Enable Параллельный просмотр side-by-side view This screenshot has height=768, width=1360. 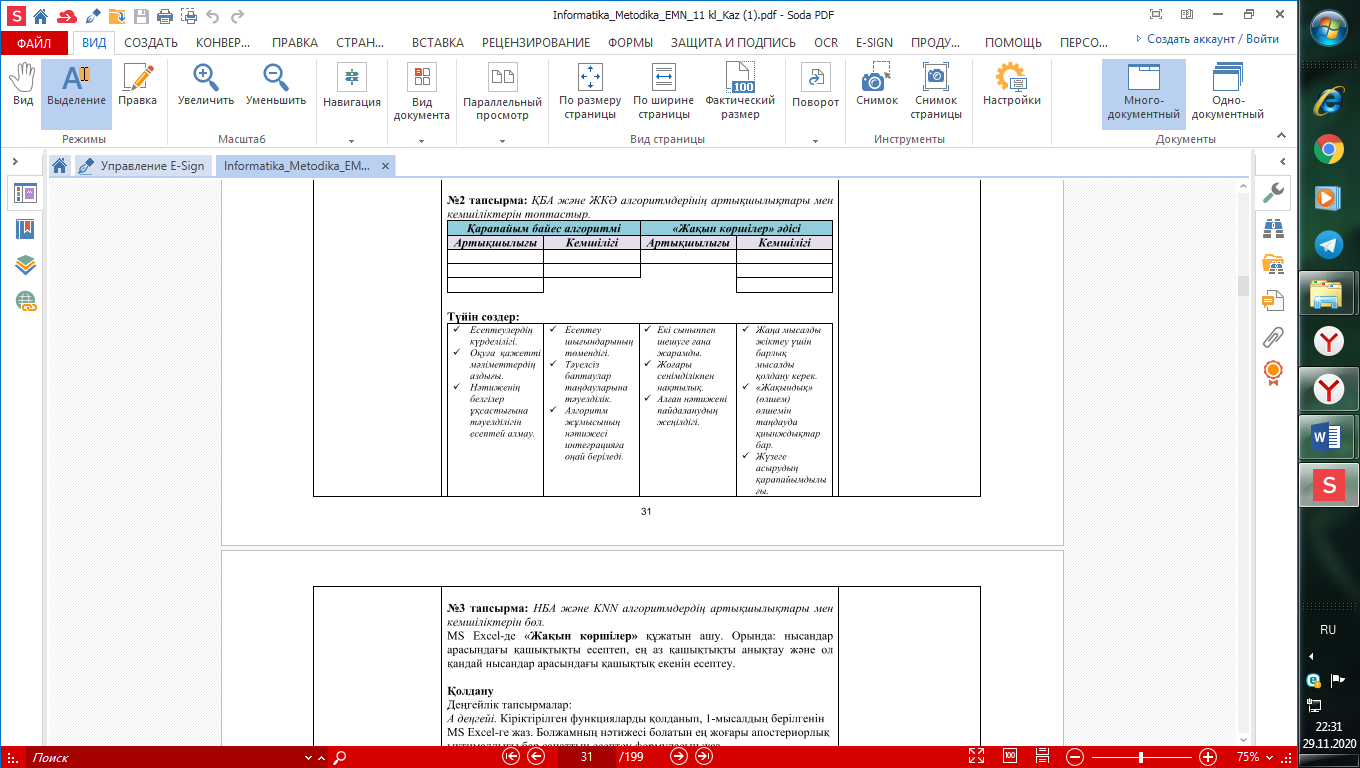point(502,91)
